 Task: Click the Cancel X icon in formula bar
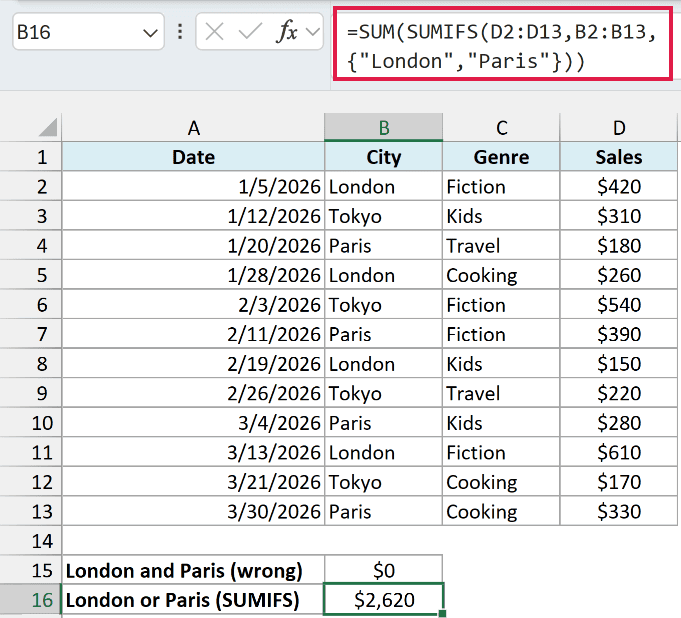point(215,32)
